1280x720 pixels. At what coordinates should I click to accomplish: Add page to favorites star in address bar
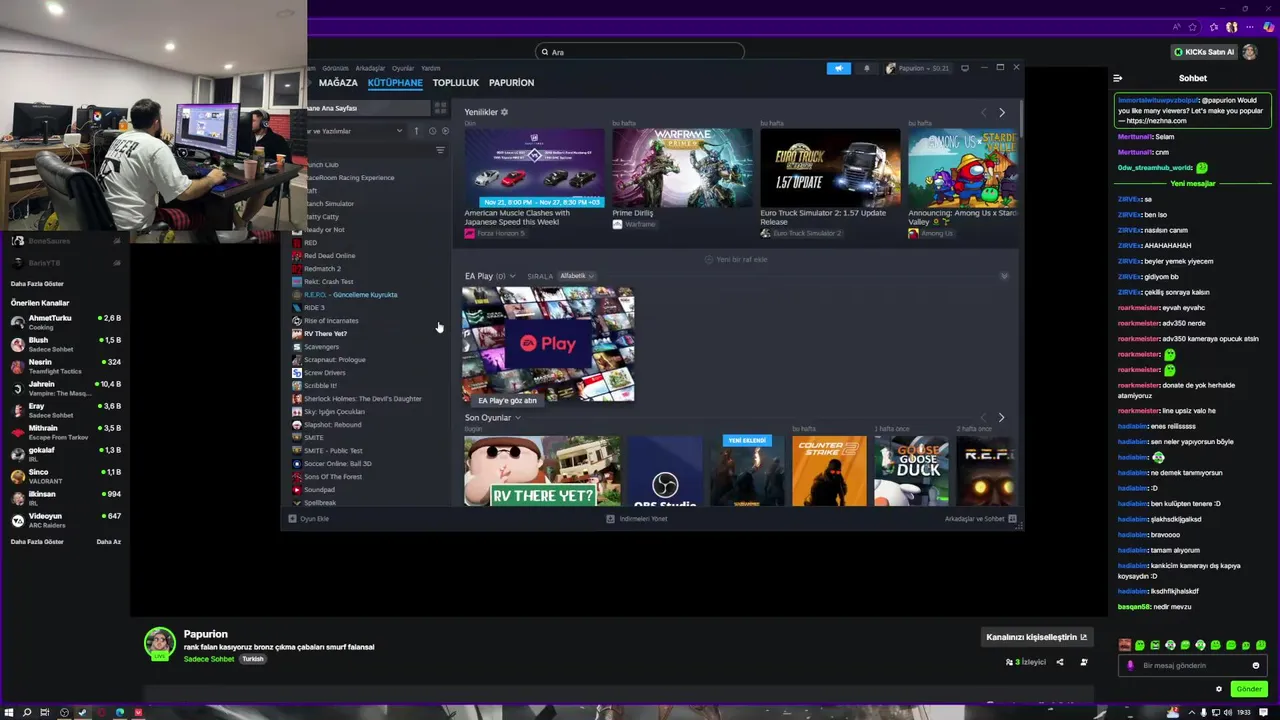pos(1193,27)
